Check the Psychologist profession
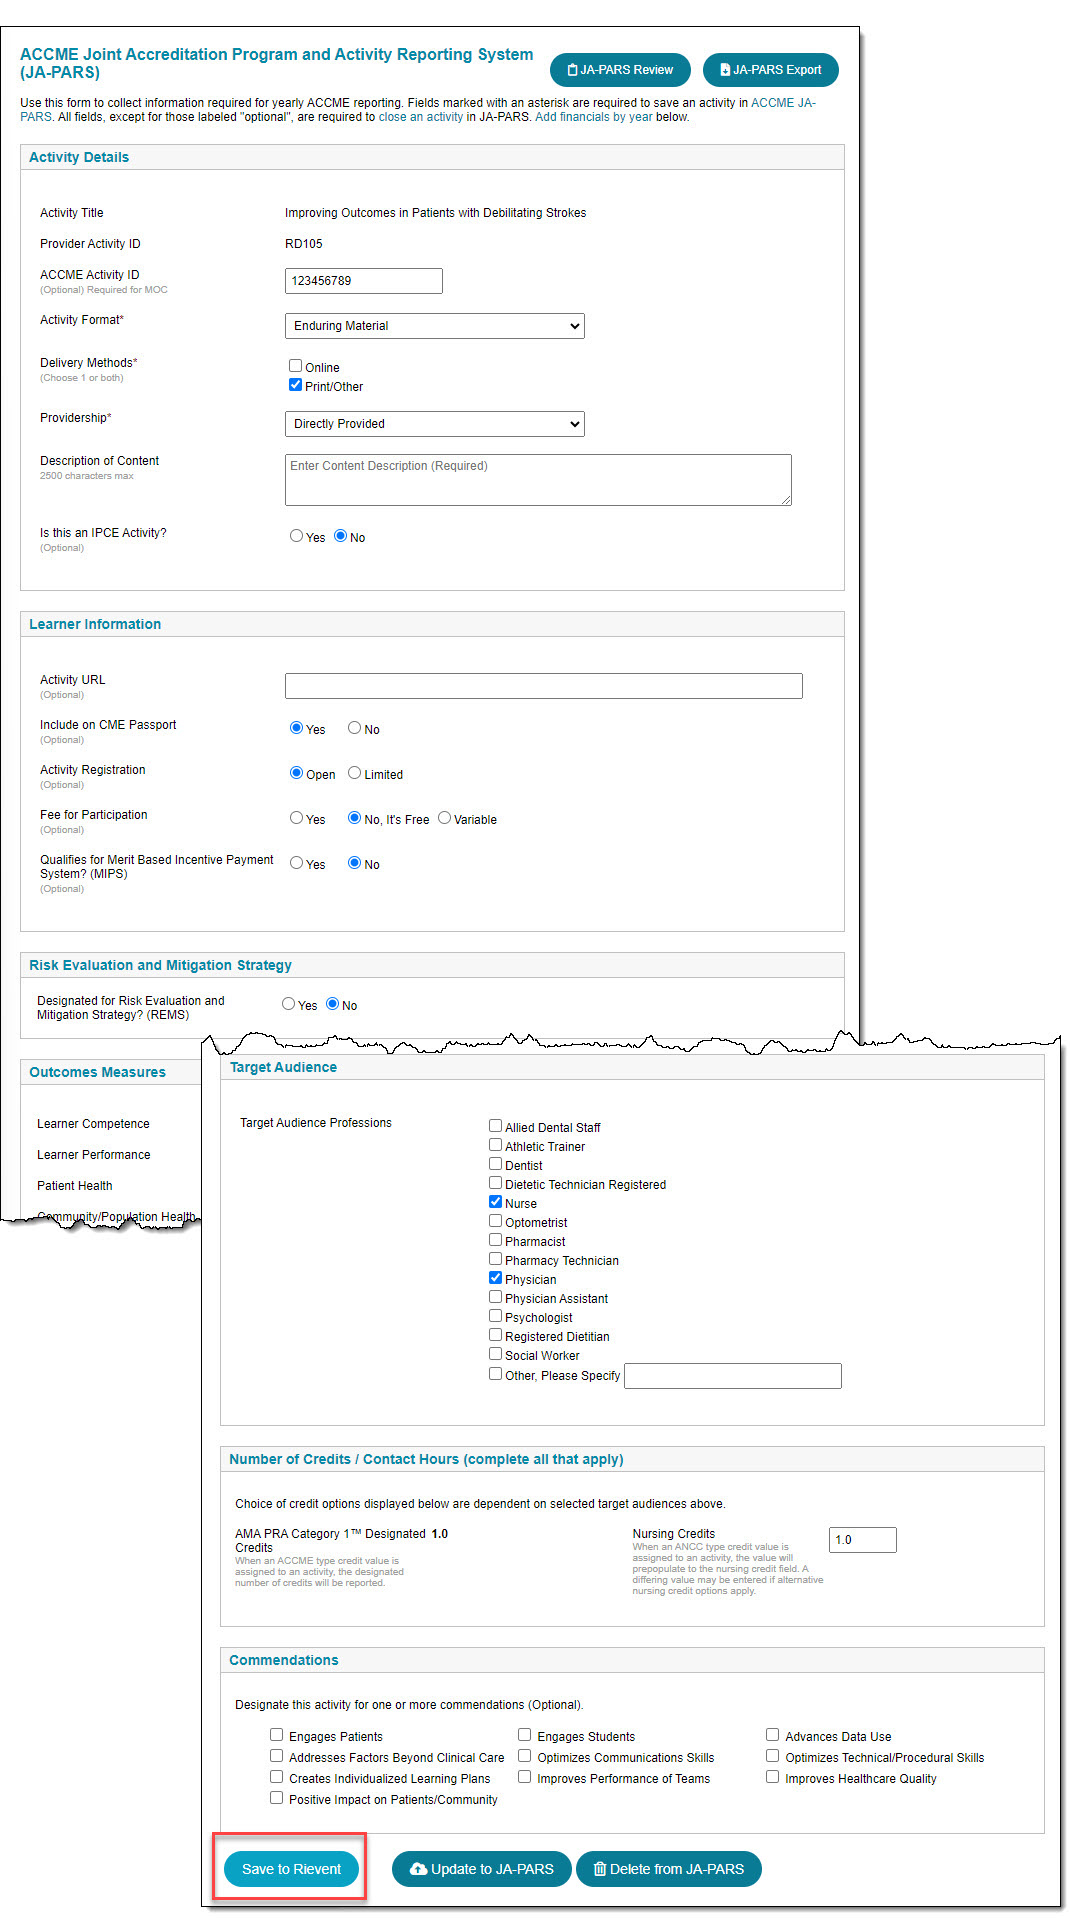This screenshot has height=1918, width=1070. pyautogui.click(x=495, y=1316)
